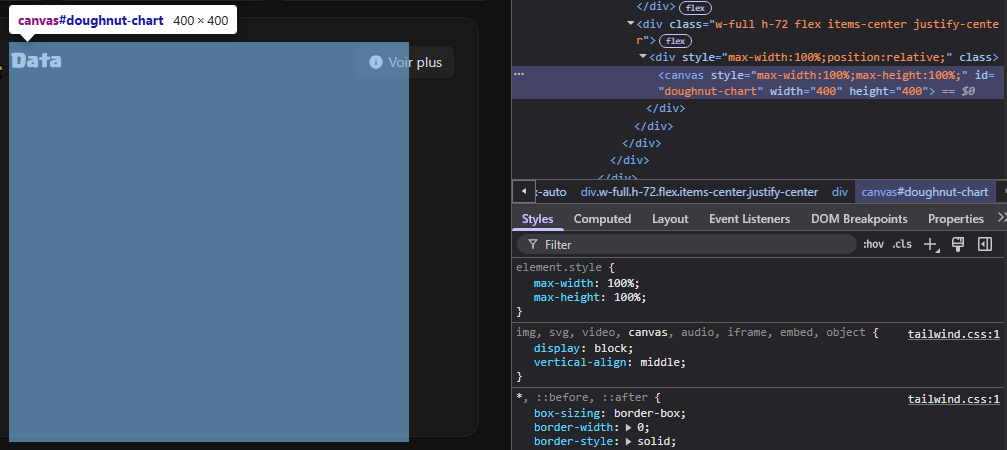Open the .cls classes editor
The width and height of the screenshot is (1007, 450).
tap(902, 244)
